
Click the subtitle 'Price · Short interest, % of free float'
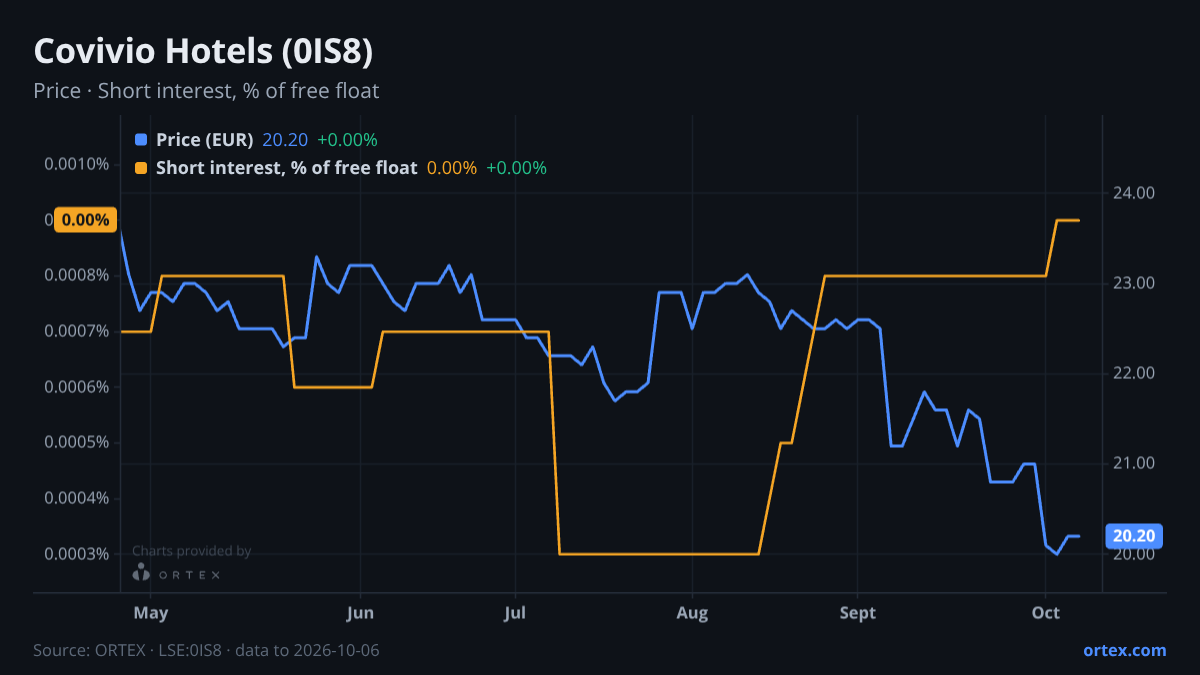pos(206,91)
